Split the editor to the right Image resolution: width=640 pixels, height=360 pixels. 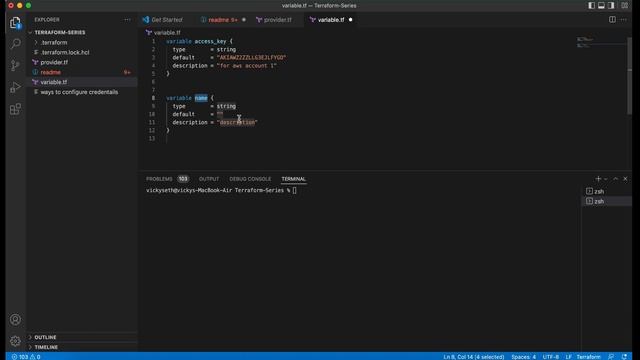pos(612,20)
